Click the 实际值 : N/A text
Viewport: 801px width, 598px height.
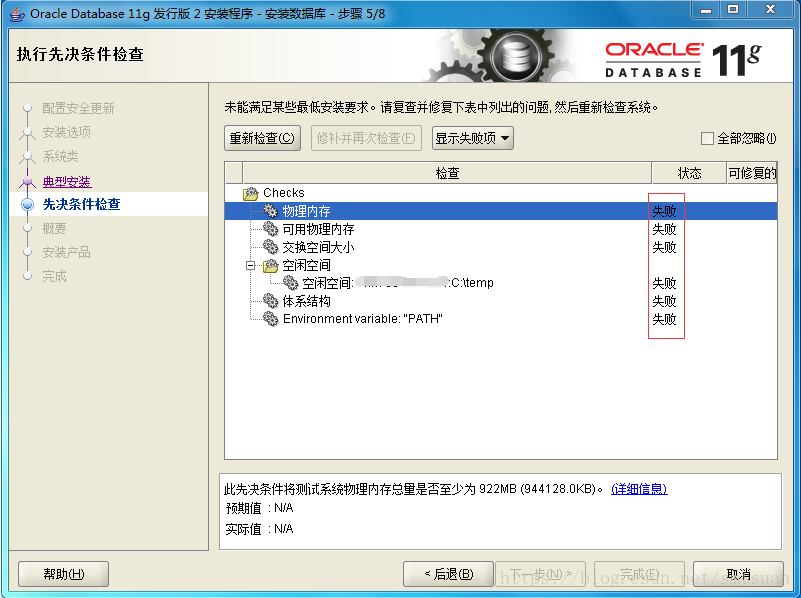point(259,529)
